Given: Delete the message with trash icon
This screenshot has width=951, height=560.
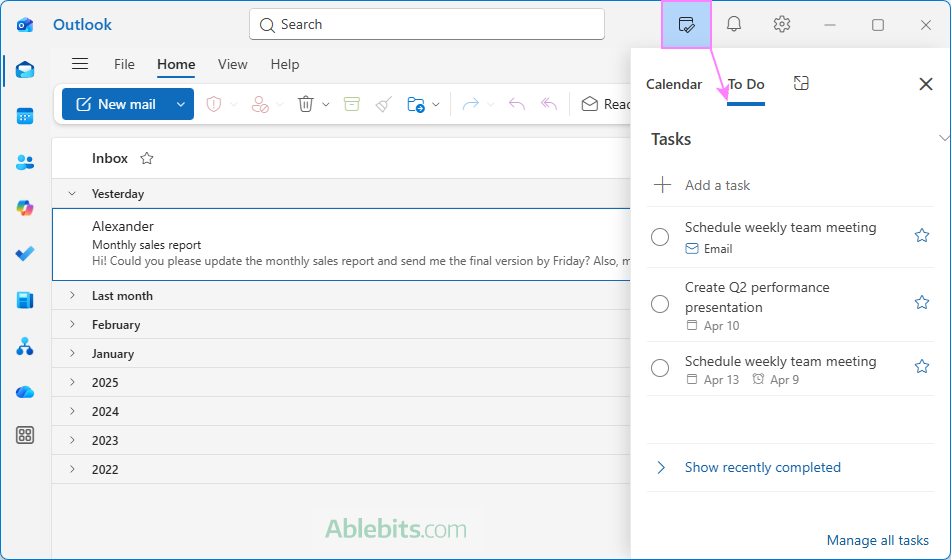Looking at the screenshot, I should (x=306, y=104).
